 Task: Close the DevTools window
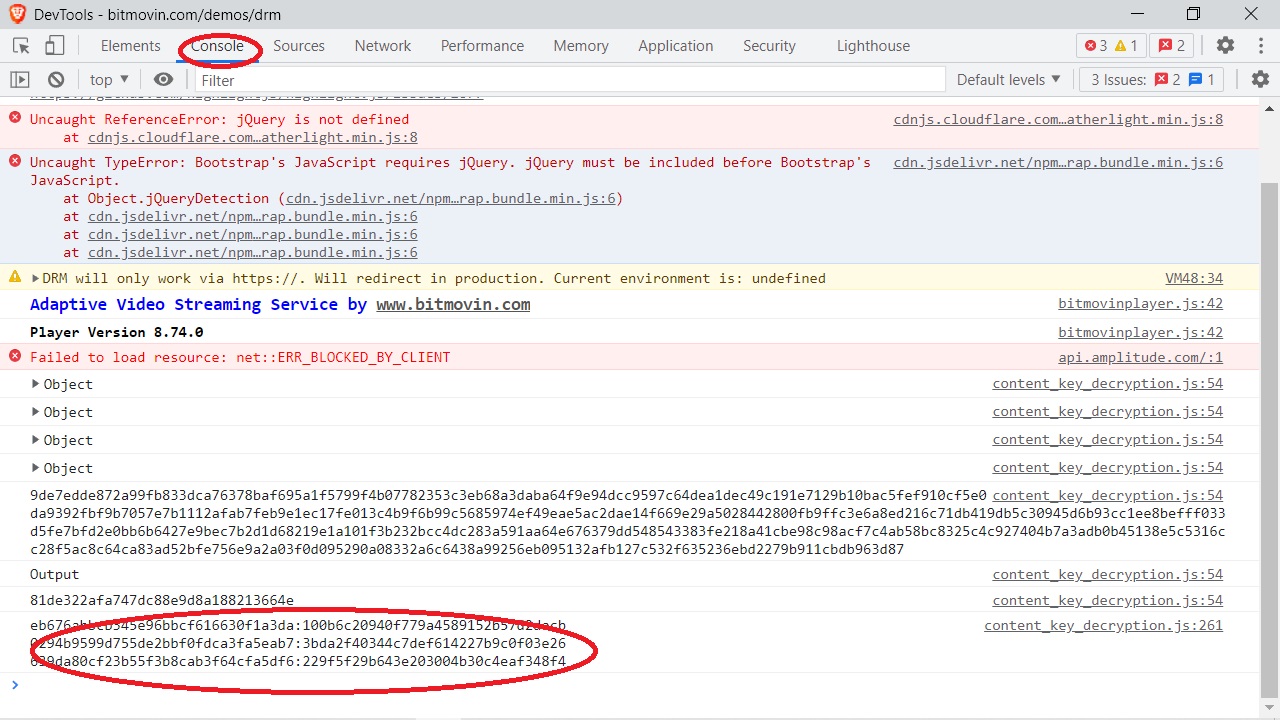click(1251, 14)
